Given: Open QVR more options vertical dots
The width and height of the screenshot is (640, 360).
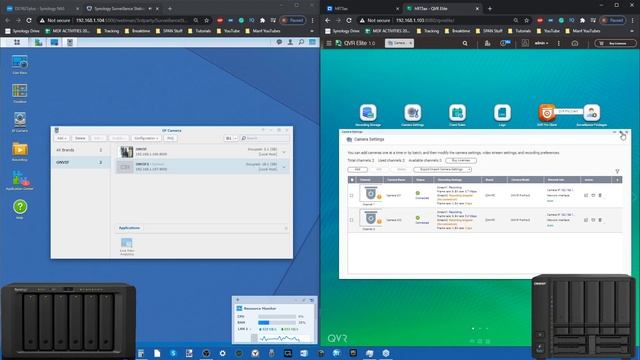Looking at the screenshot, I should tap(559, 43).
